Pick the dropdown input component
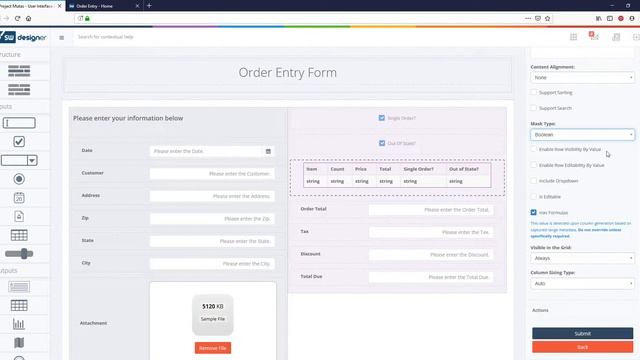640x360 pixels. tap(19, 160)
